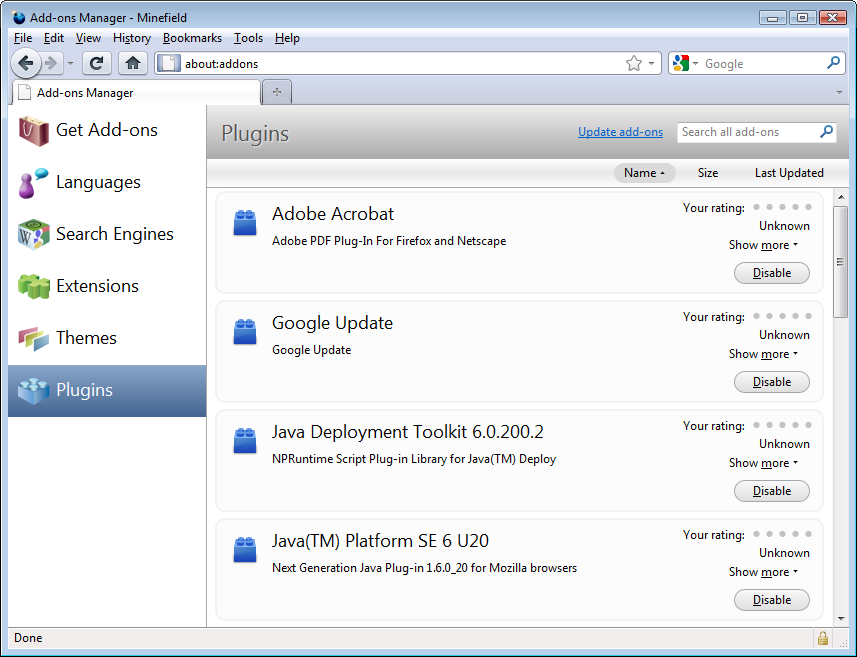Click the scrollbar up arrow
857x657 pixels.
(x=841, y=197)
